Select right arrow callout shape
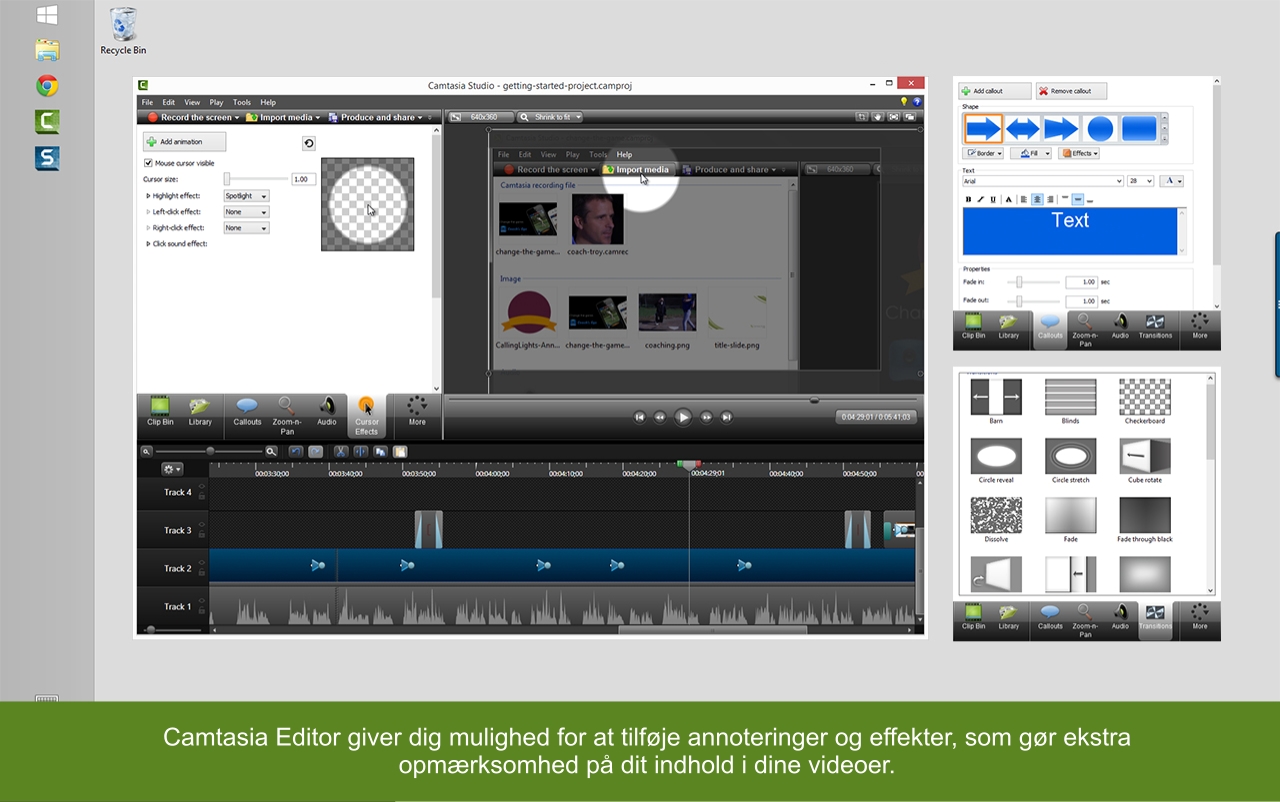Screen dimensions: 1280x802 coord(983,128)
